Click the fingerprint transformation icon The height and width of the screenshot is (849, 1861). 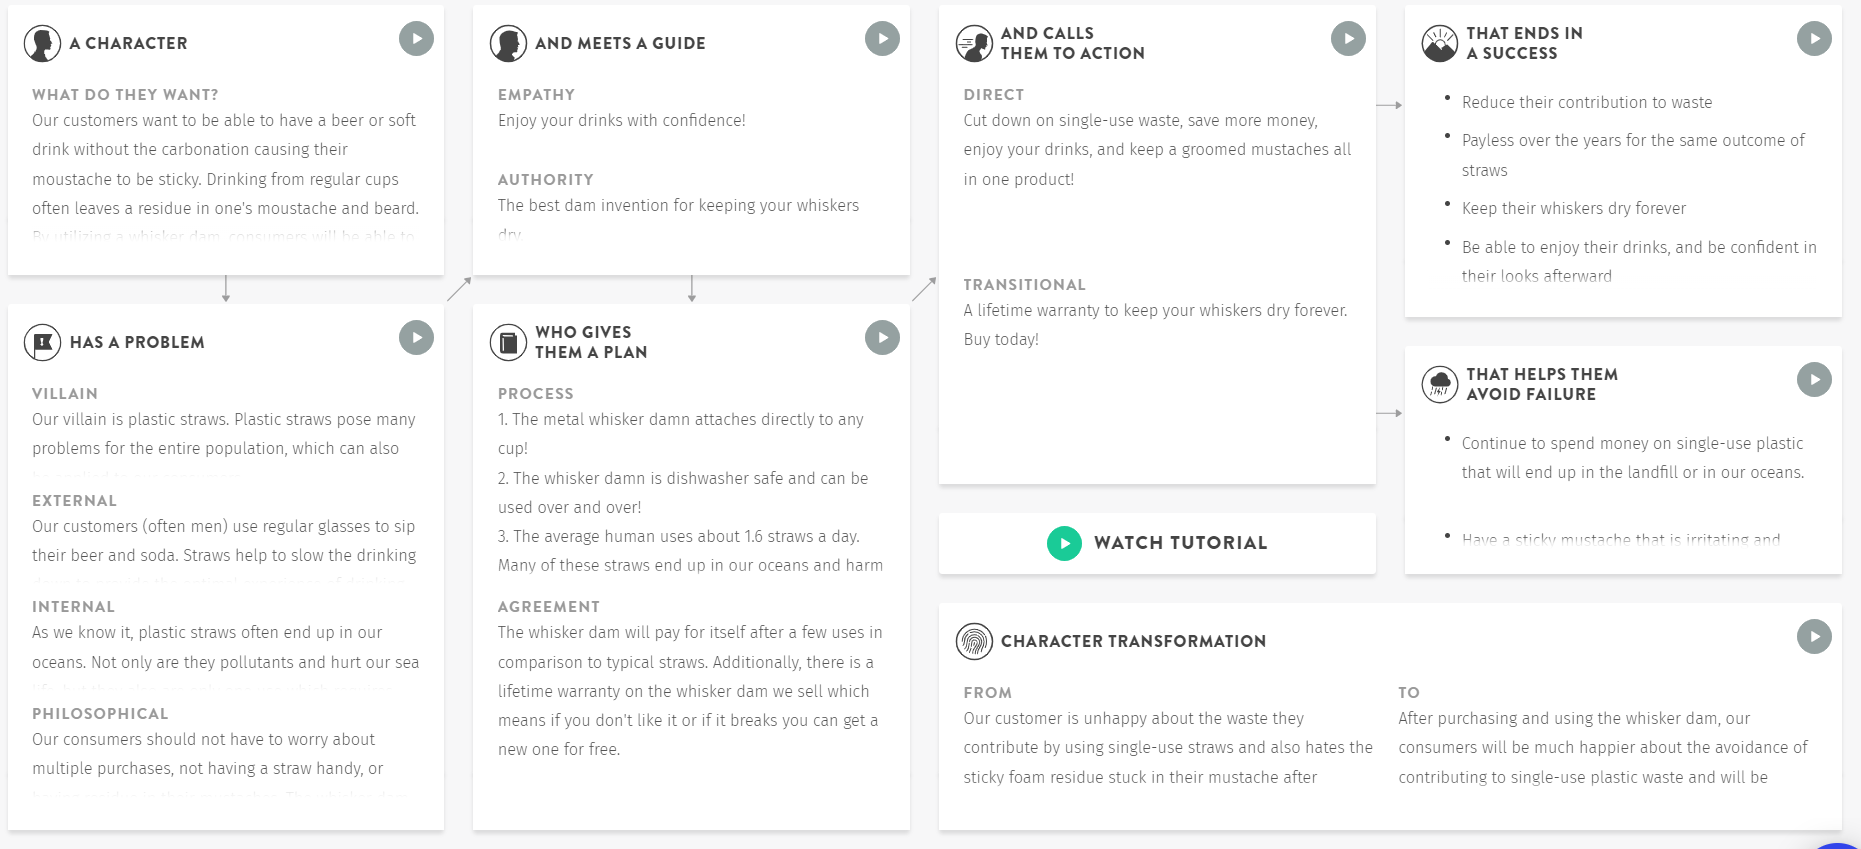click(x=974, y=641)
